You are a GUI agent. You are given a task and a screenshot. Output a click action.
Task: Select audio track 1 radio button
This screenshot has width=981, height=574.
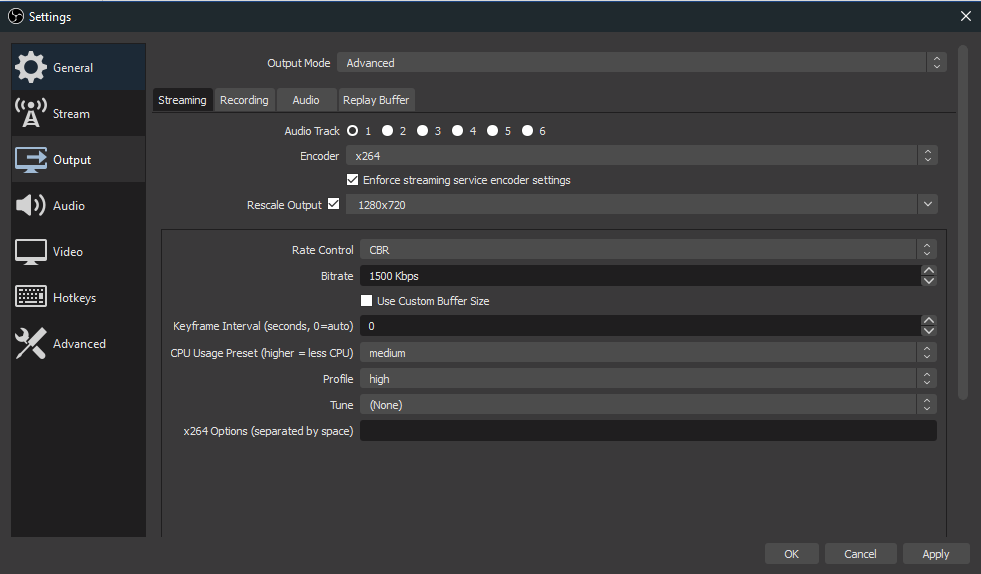coord(353,131)
